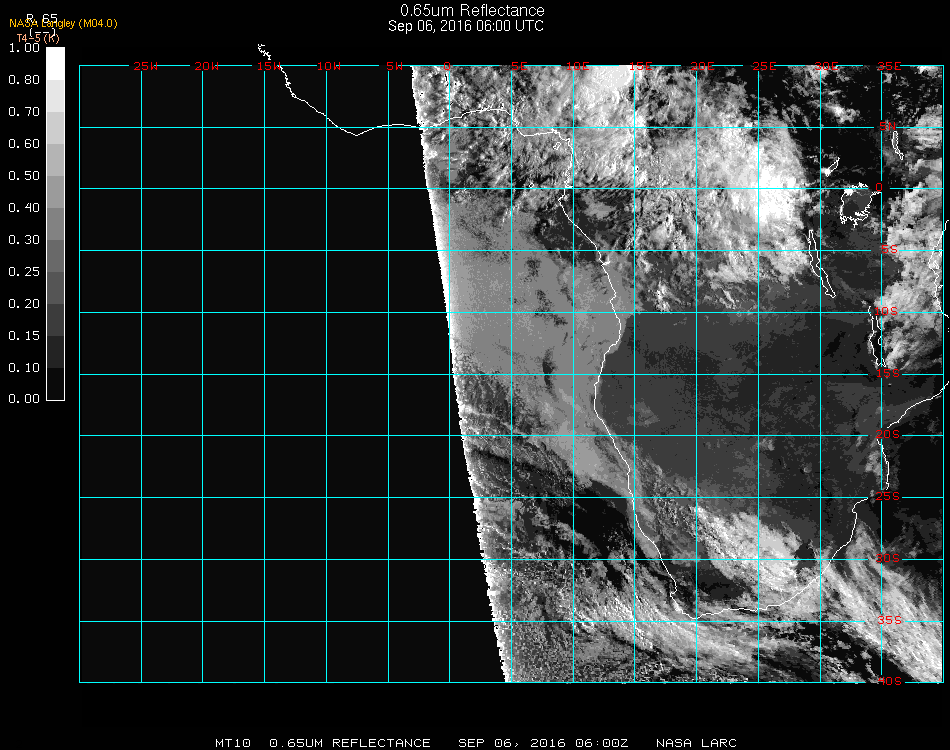
Task: Click the 10W longitude label
Action: tap(329, 66)
